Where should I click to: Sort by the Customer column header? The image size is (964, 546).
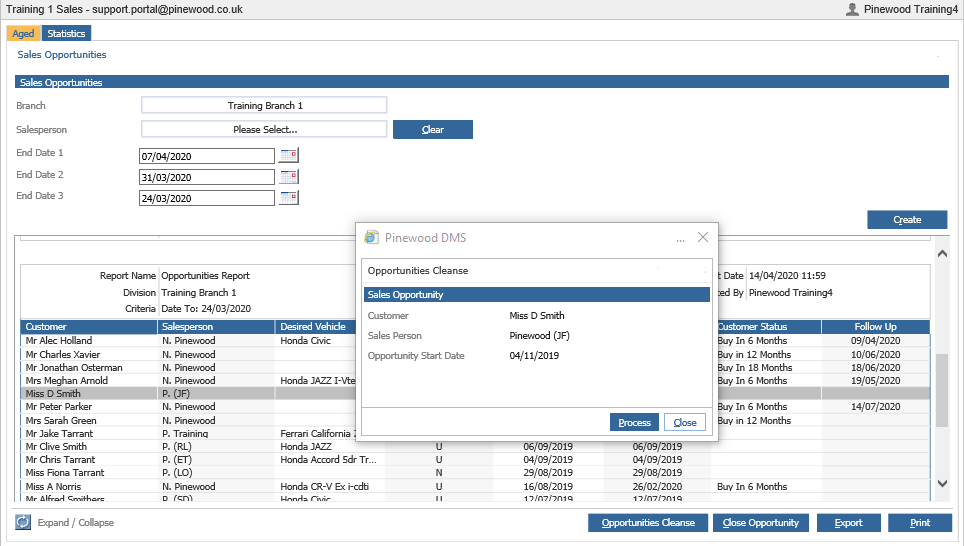[x=89, y=326]
